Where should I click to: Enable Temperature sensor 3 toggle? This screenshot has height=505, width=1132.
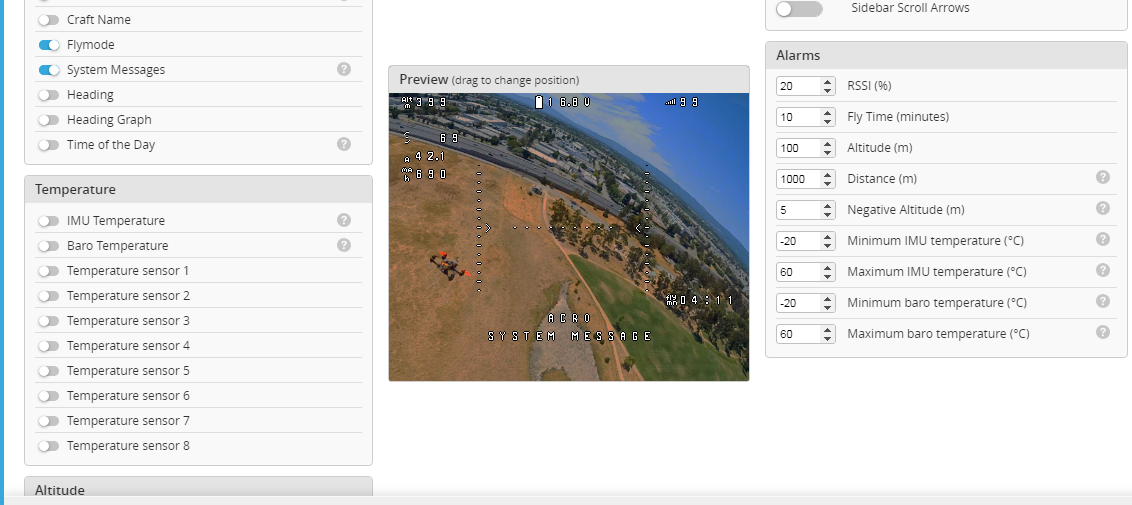(48, 321)
